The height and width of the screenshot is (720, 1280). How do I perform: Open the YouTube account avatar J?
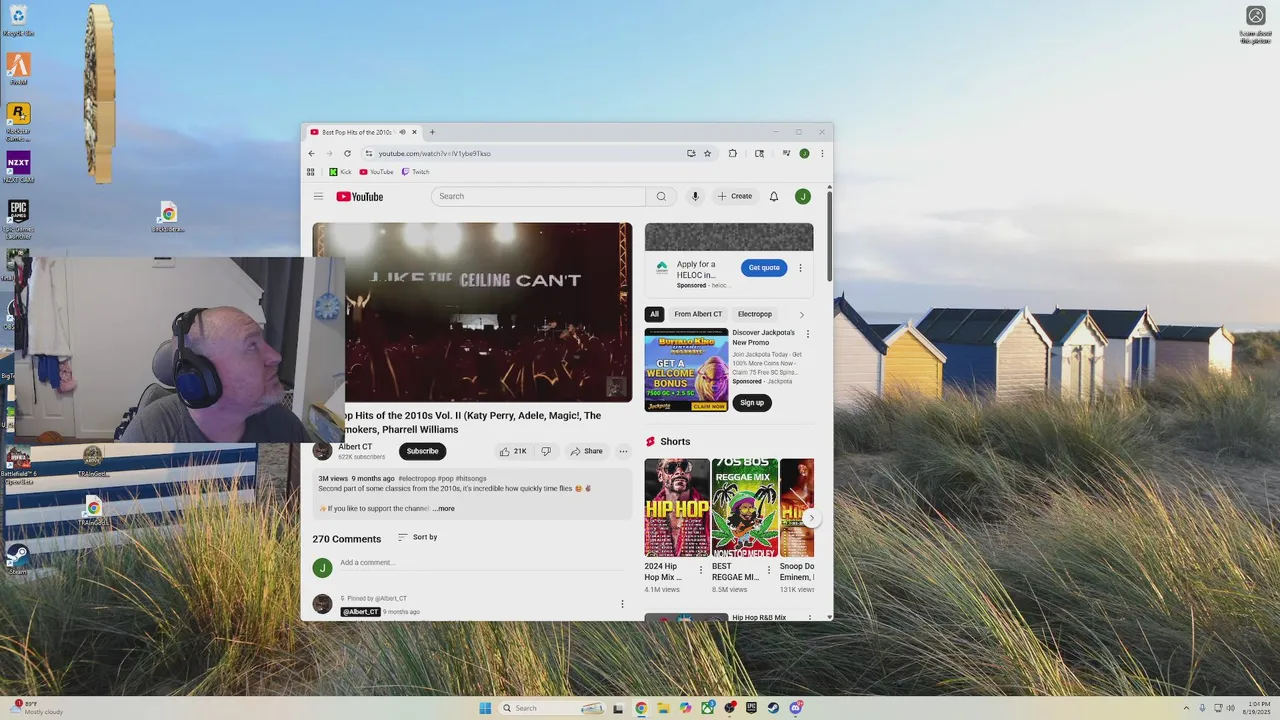[x=802, y=196]
